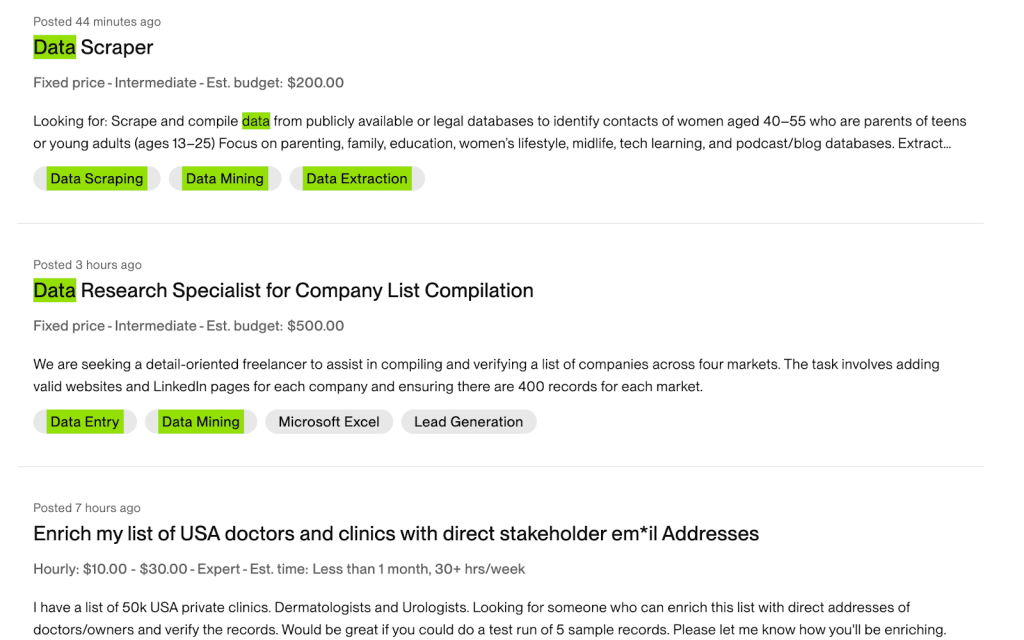The width and height of the screenshot is (1024, 640).
Task: Open the Enrich my list of USA doctors job
Action: coord(396,534)
